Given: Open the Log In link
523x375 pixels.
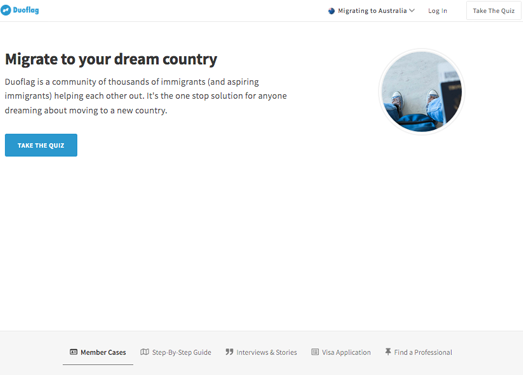Looking at the screenshot, I should pyautogui.click(x=437, y=11).
